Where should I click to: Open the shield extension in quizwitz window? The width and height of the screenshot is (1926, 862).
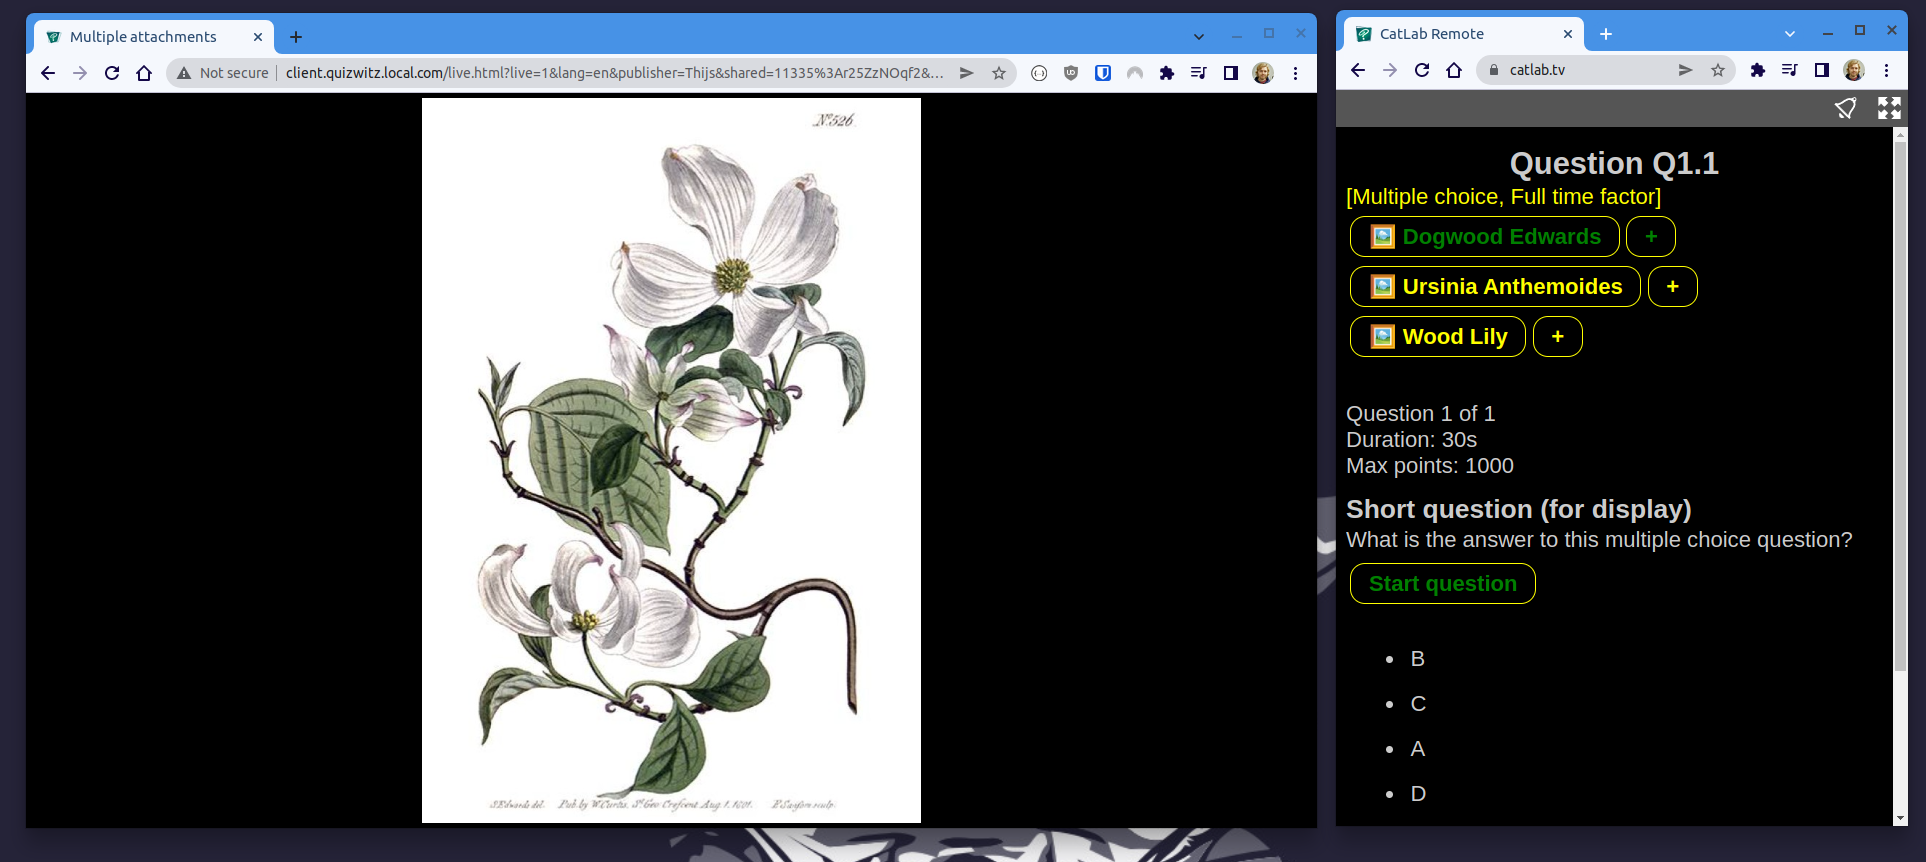coord(1071,73)
